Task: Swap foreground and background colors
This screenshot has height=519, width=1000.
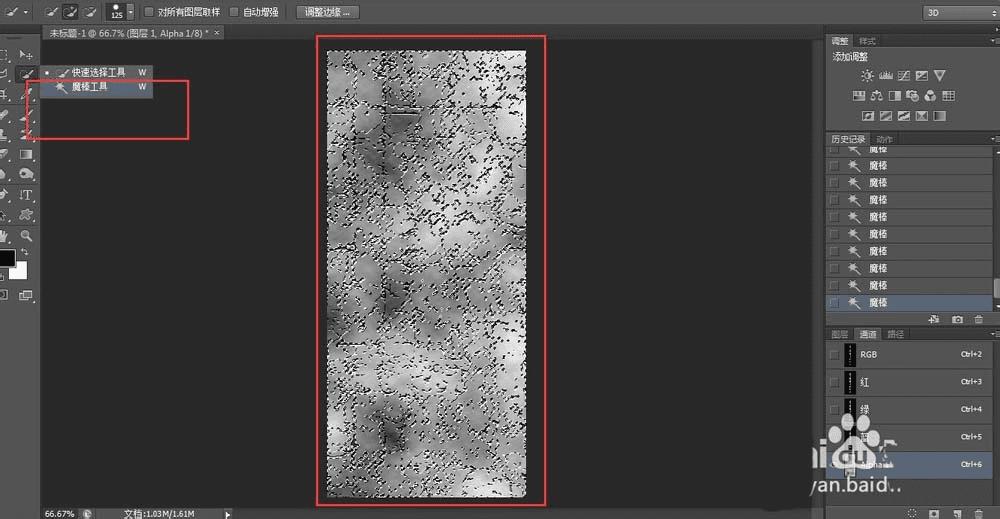Action: [x=25, y=252]
